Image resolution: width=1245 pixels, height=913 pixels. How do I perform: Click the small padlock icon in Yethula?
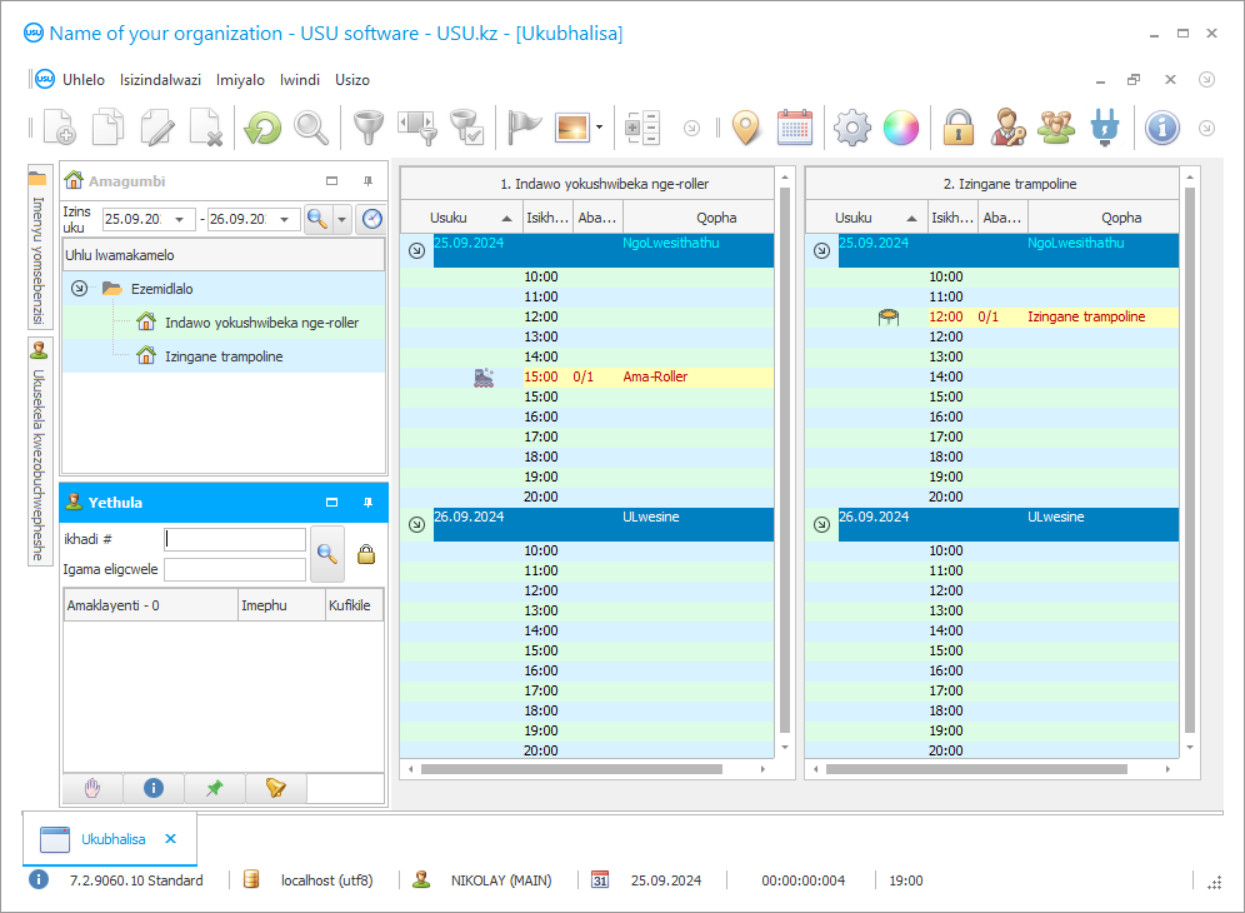pyautogui.click(x=366, y=554)
